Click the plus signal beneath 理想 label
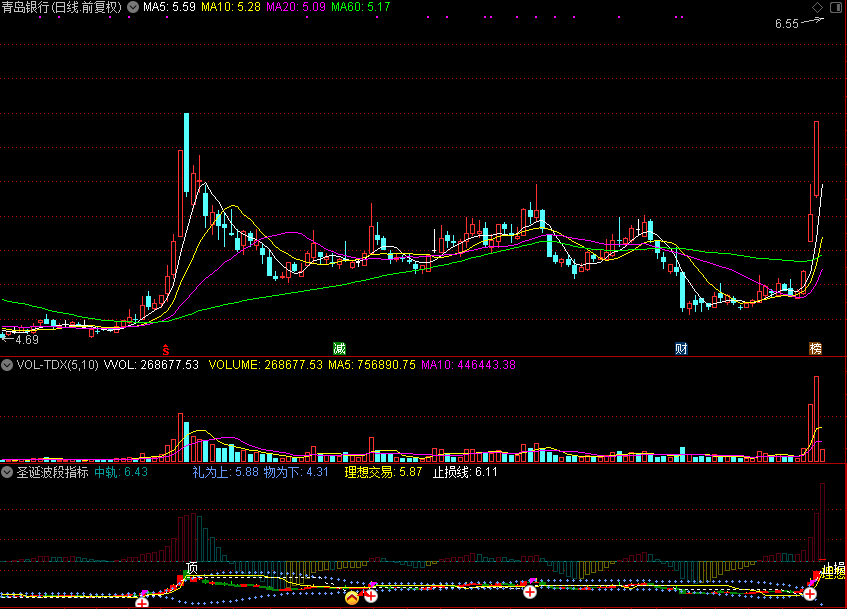 click(810, 594)
